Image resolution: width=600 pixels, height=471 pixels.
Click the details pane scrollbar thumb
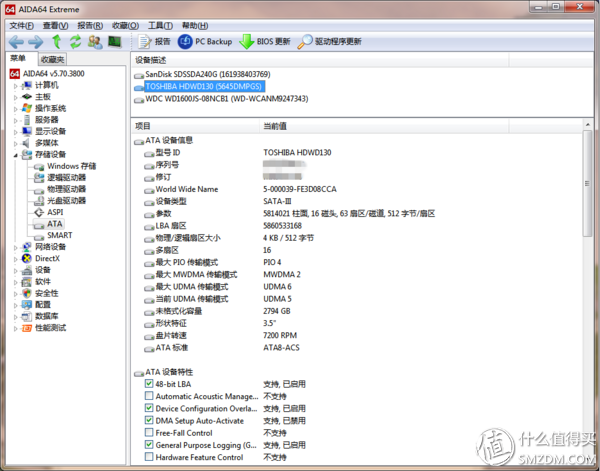[x=587, y=184]
